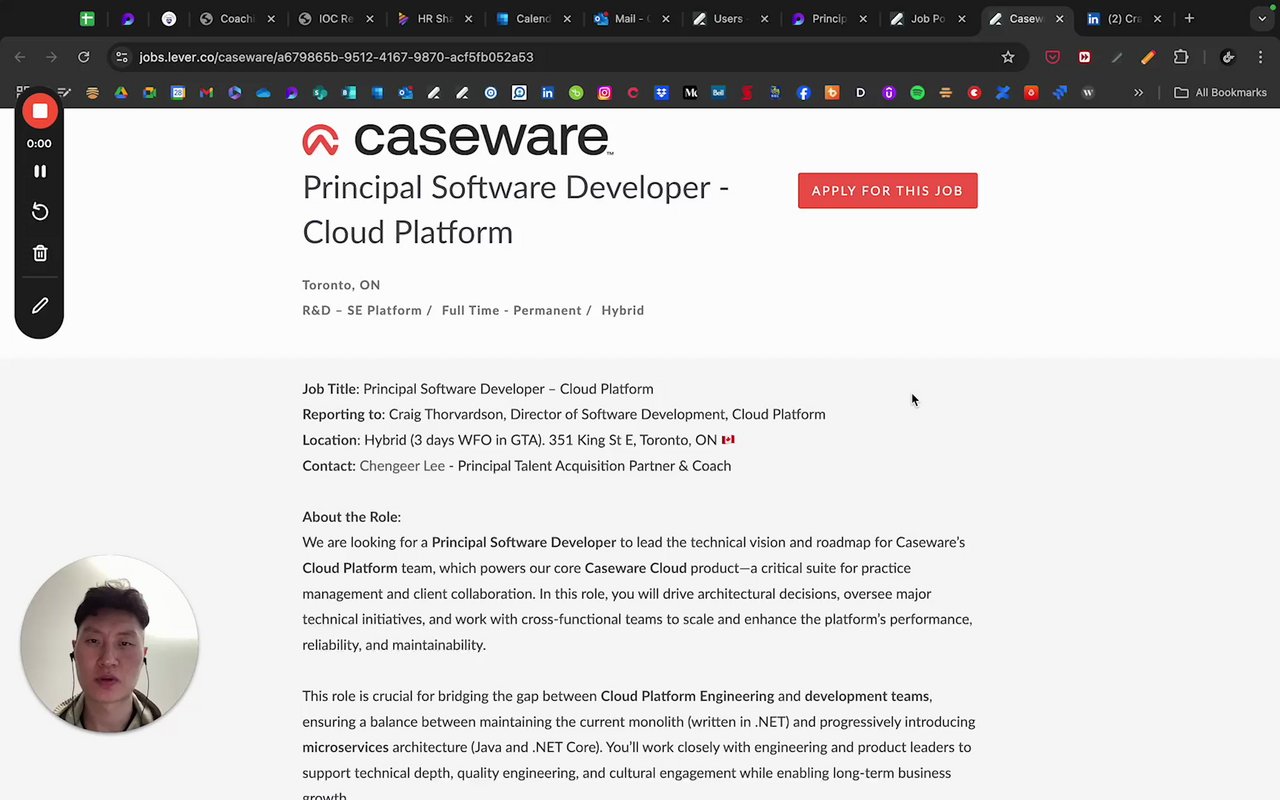Open the tab search dropdown arrow
The image size is (1280, 800).
pos(1262,18)
